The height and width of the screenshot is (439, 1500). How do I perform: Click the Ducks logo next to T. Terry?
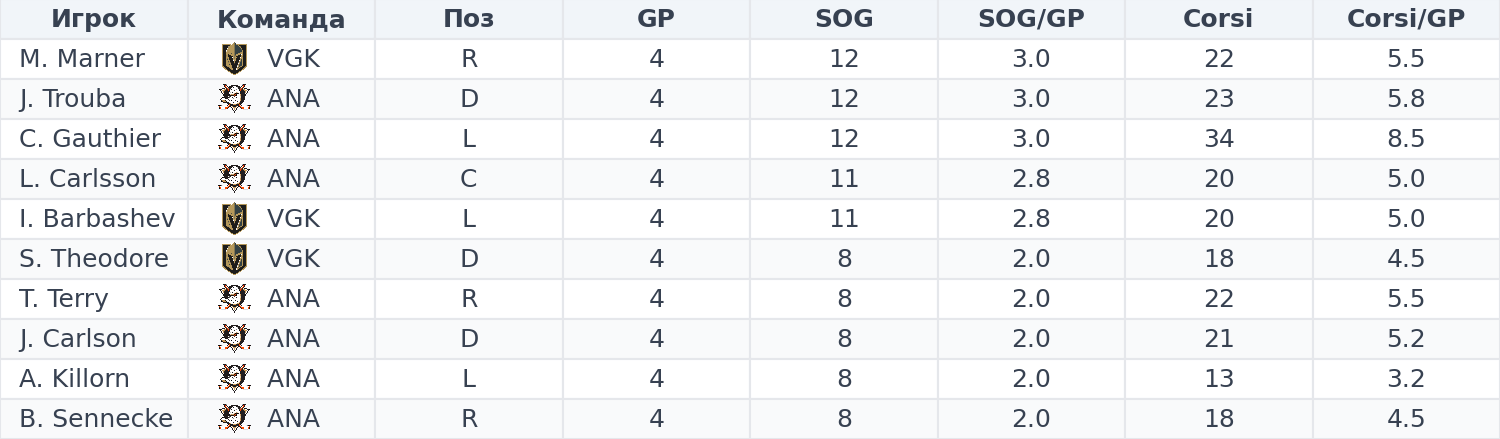click(x=234, y=299)
